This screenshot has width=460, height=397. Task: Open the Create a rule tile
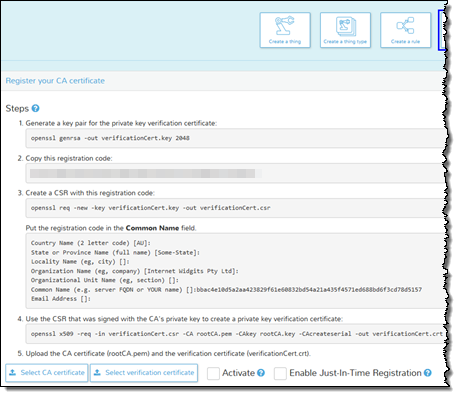[x=405, y=30]
